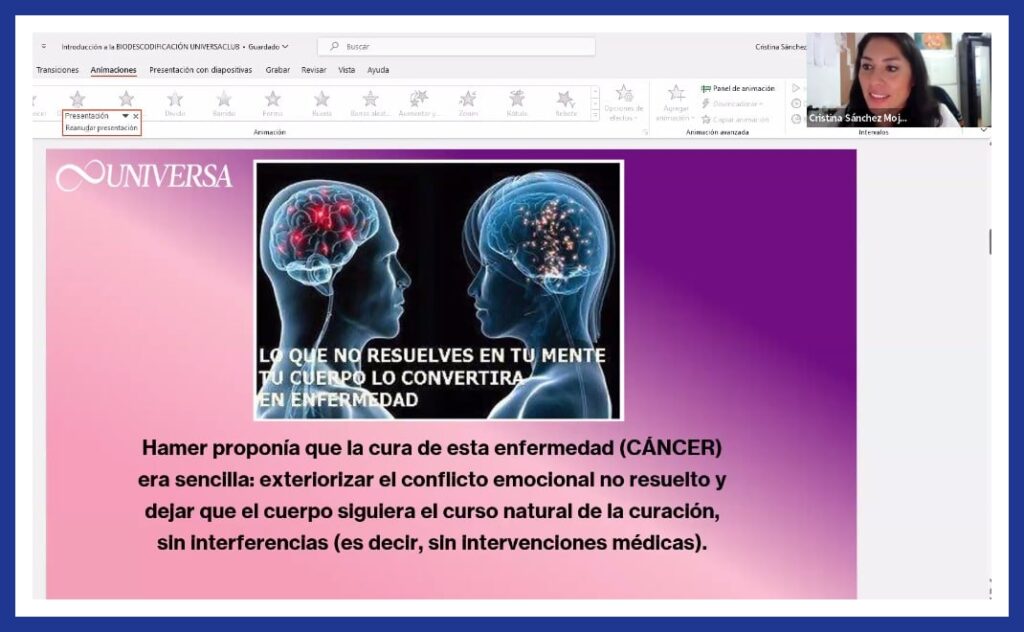Open the Presentación con diapositivas tab
The width and height of the screenshot is (1024, 632).
pyautogui.click(x=200, y=70)
